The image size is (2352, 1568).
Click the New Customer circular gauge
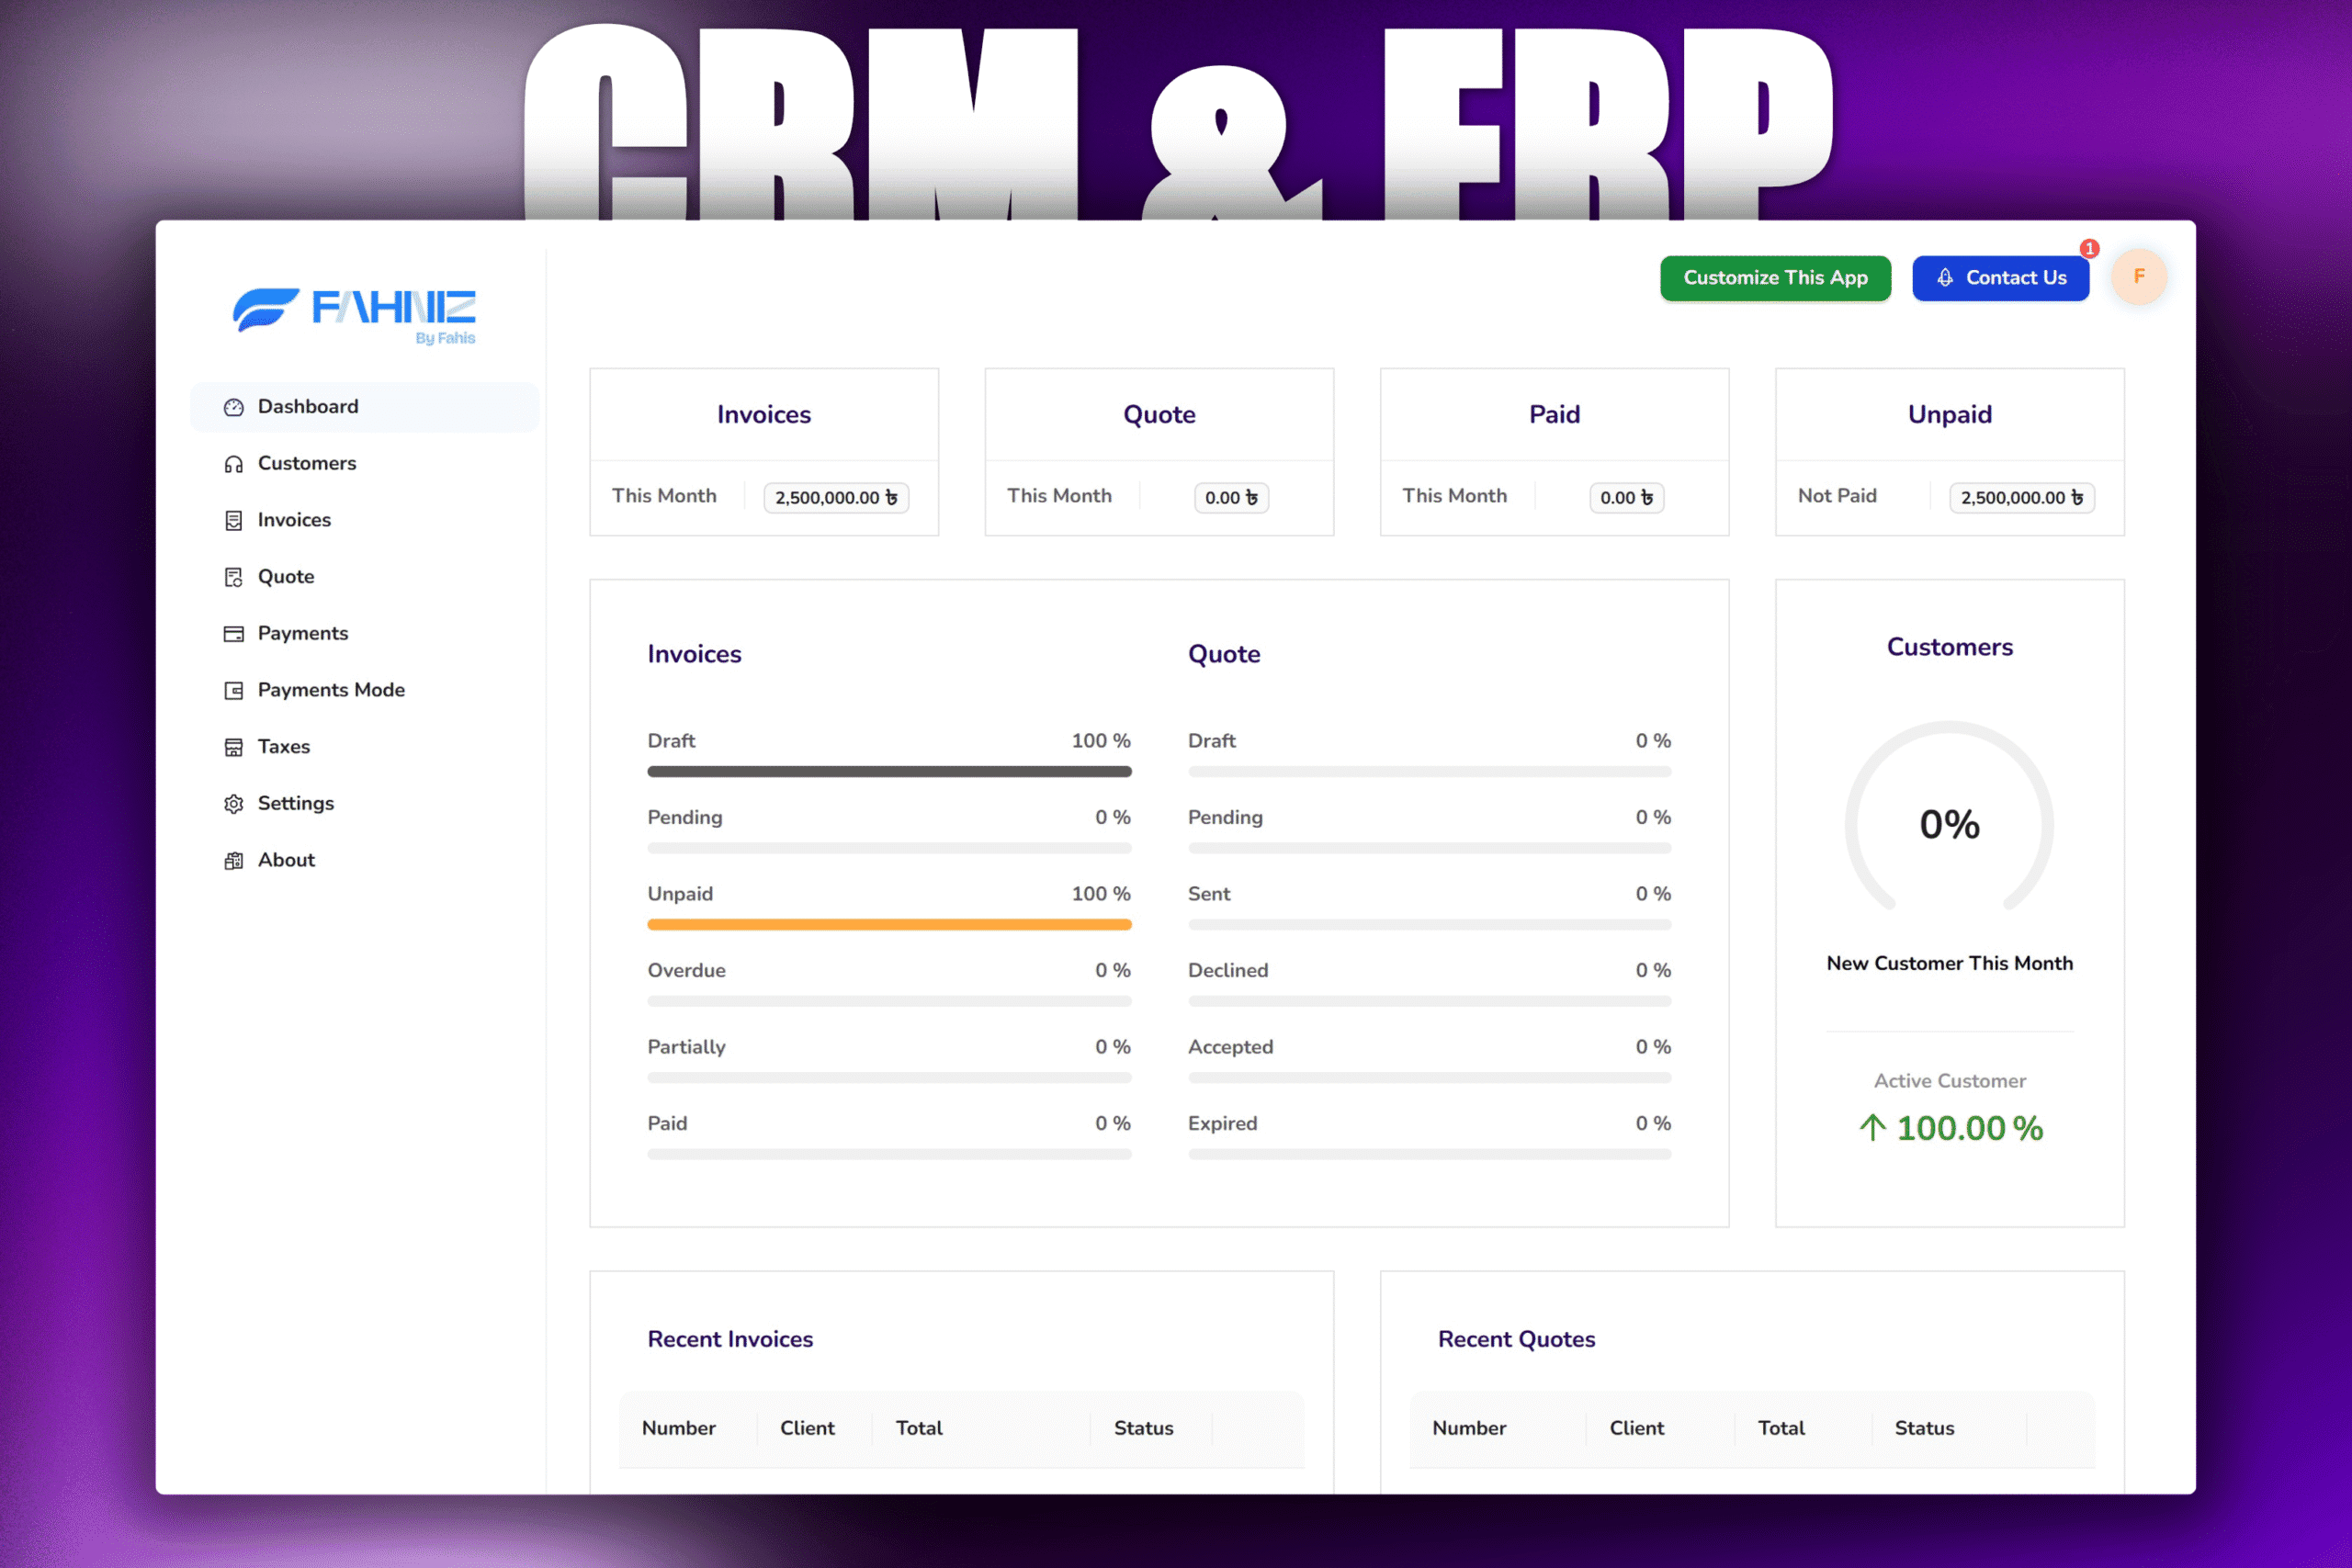click(1949, 822)
